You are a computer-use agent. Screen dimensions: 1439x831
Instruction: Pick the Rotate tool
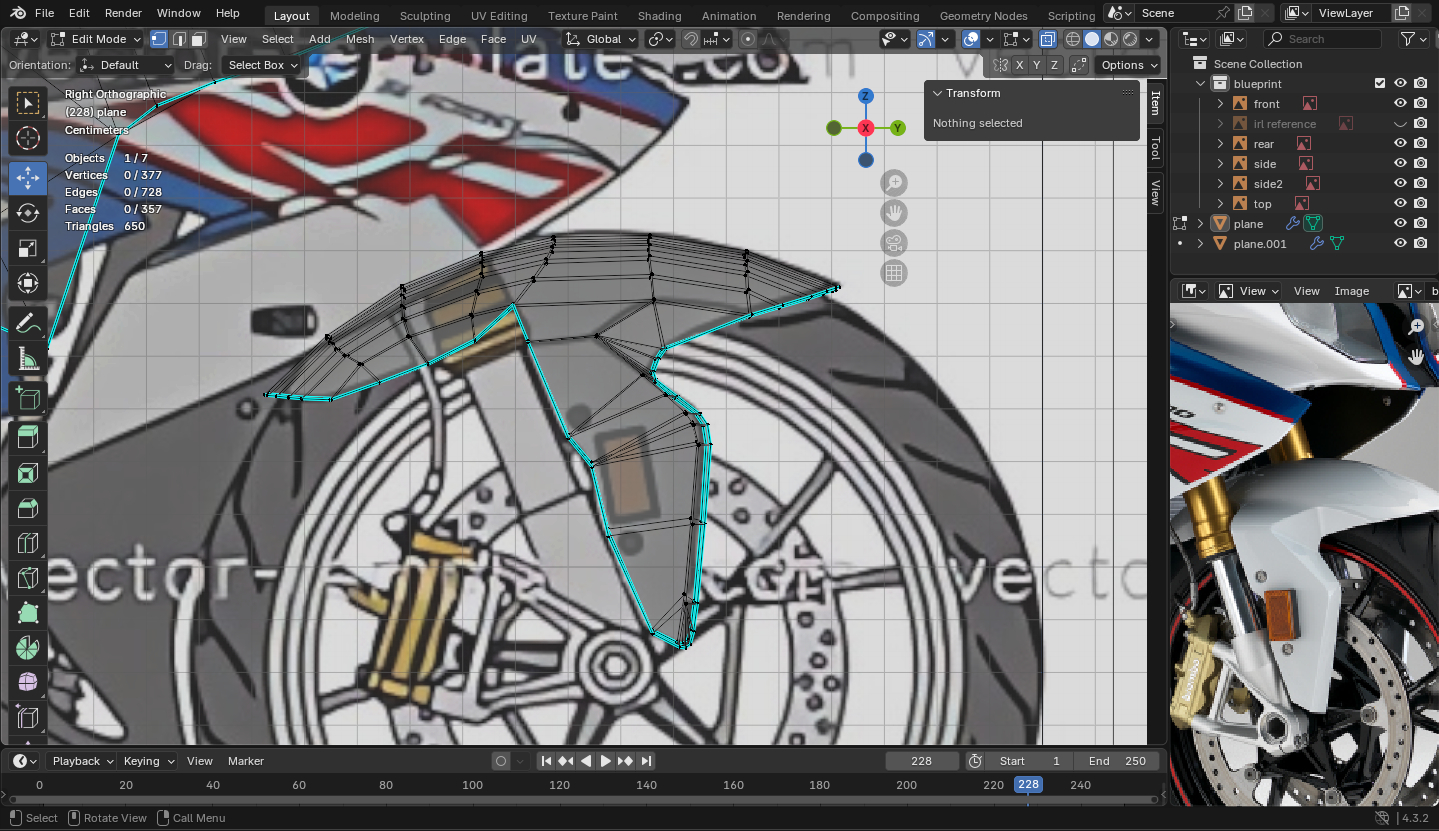[28, 213]
